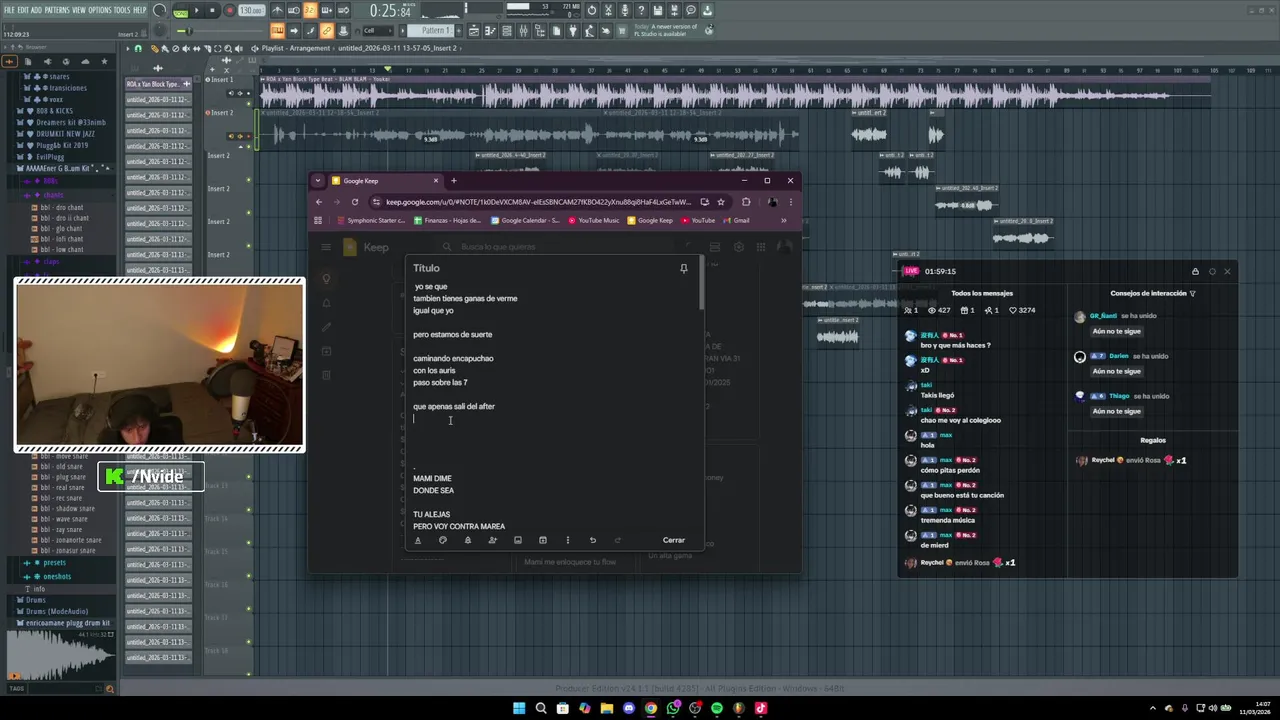This screenshot has width=1280, height=720.
Task: Stop playback in FL Studio transport
Action: pyautogui.click(x=212, y=11)
